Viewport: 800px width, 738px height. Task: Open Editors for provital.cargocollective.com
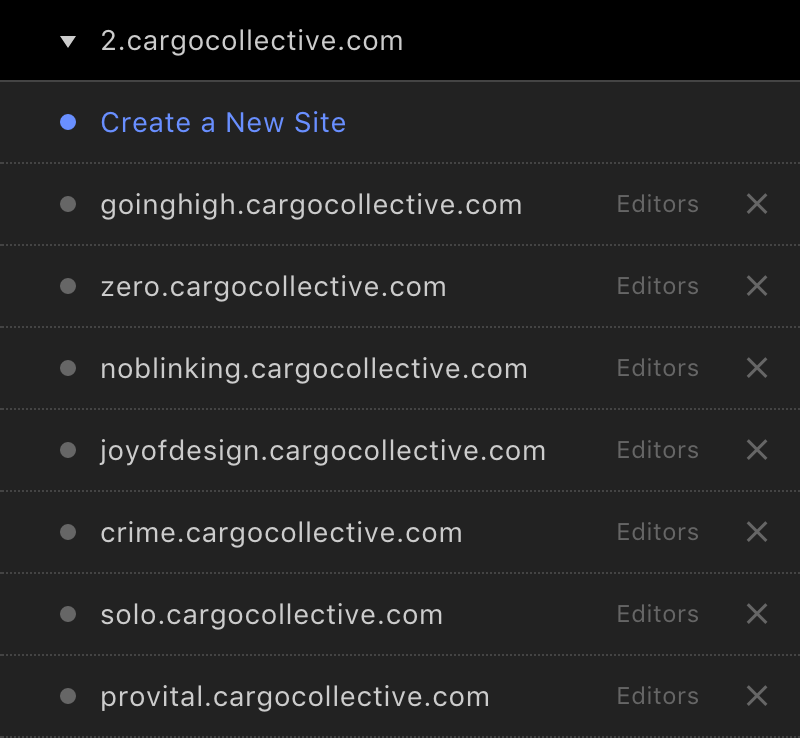point(658,696)
